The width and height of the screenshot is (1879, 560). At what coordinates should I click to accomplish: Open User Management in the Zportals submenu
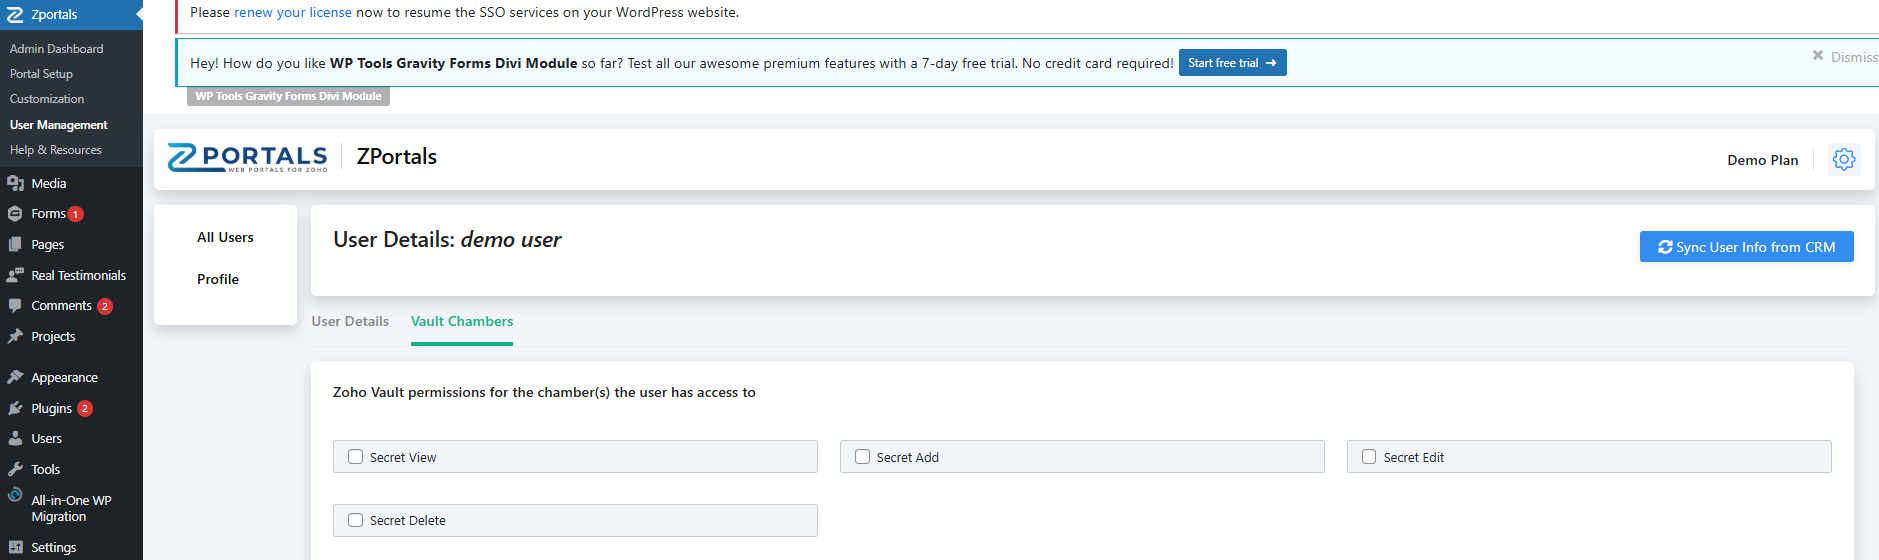click(x=58, y=125)
